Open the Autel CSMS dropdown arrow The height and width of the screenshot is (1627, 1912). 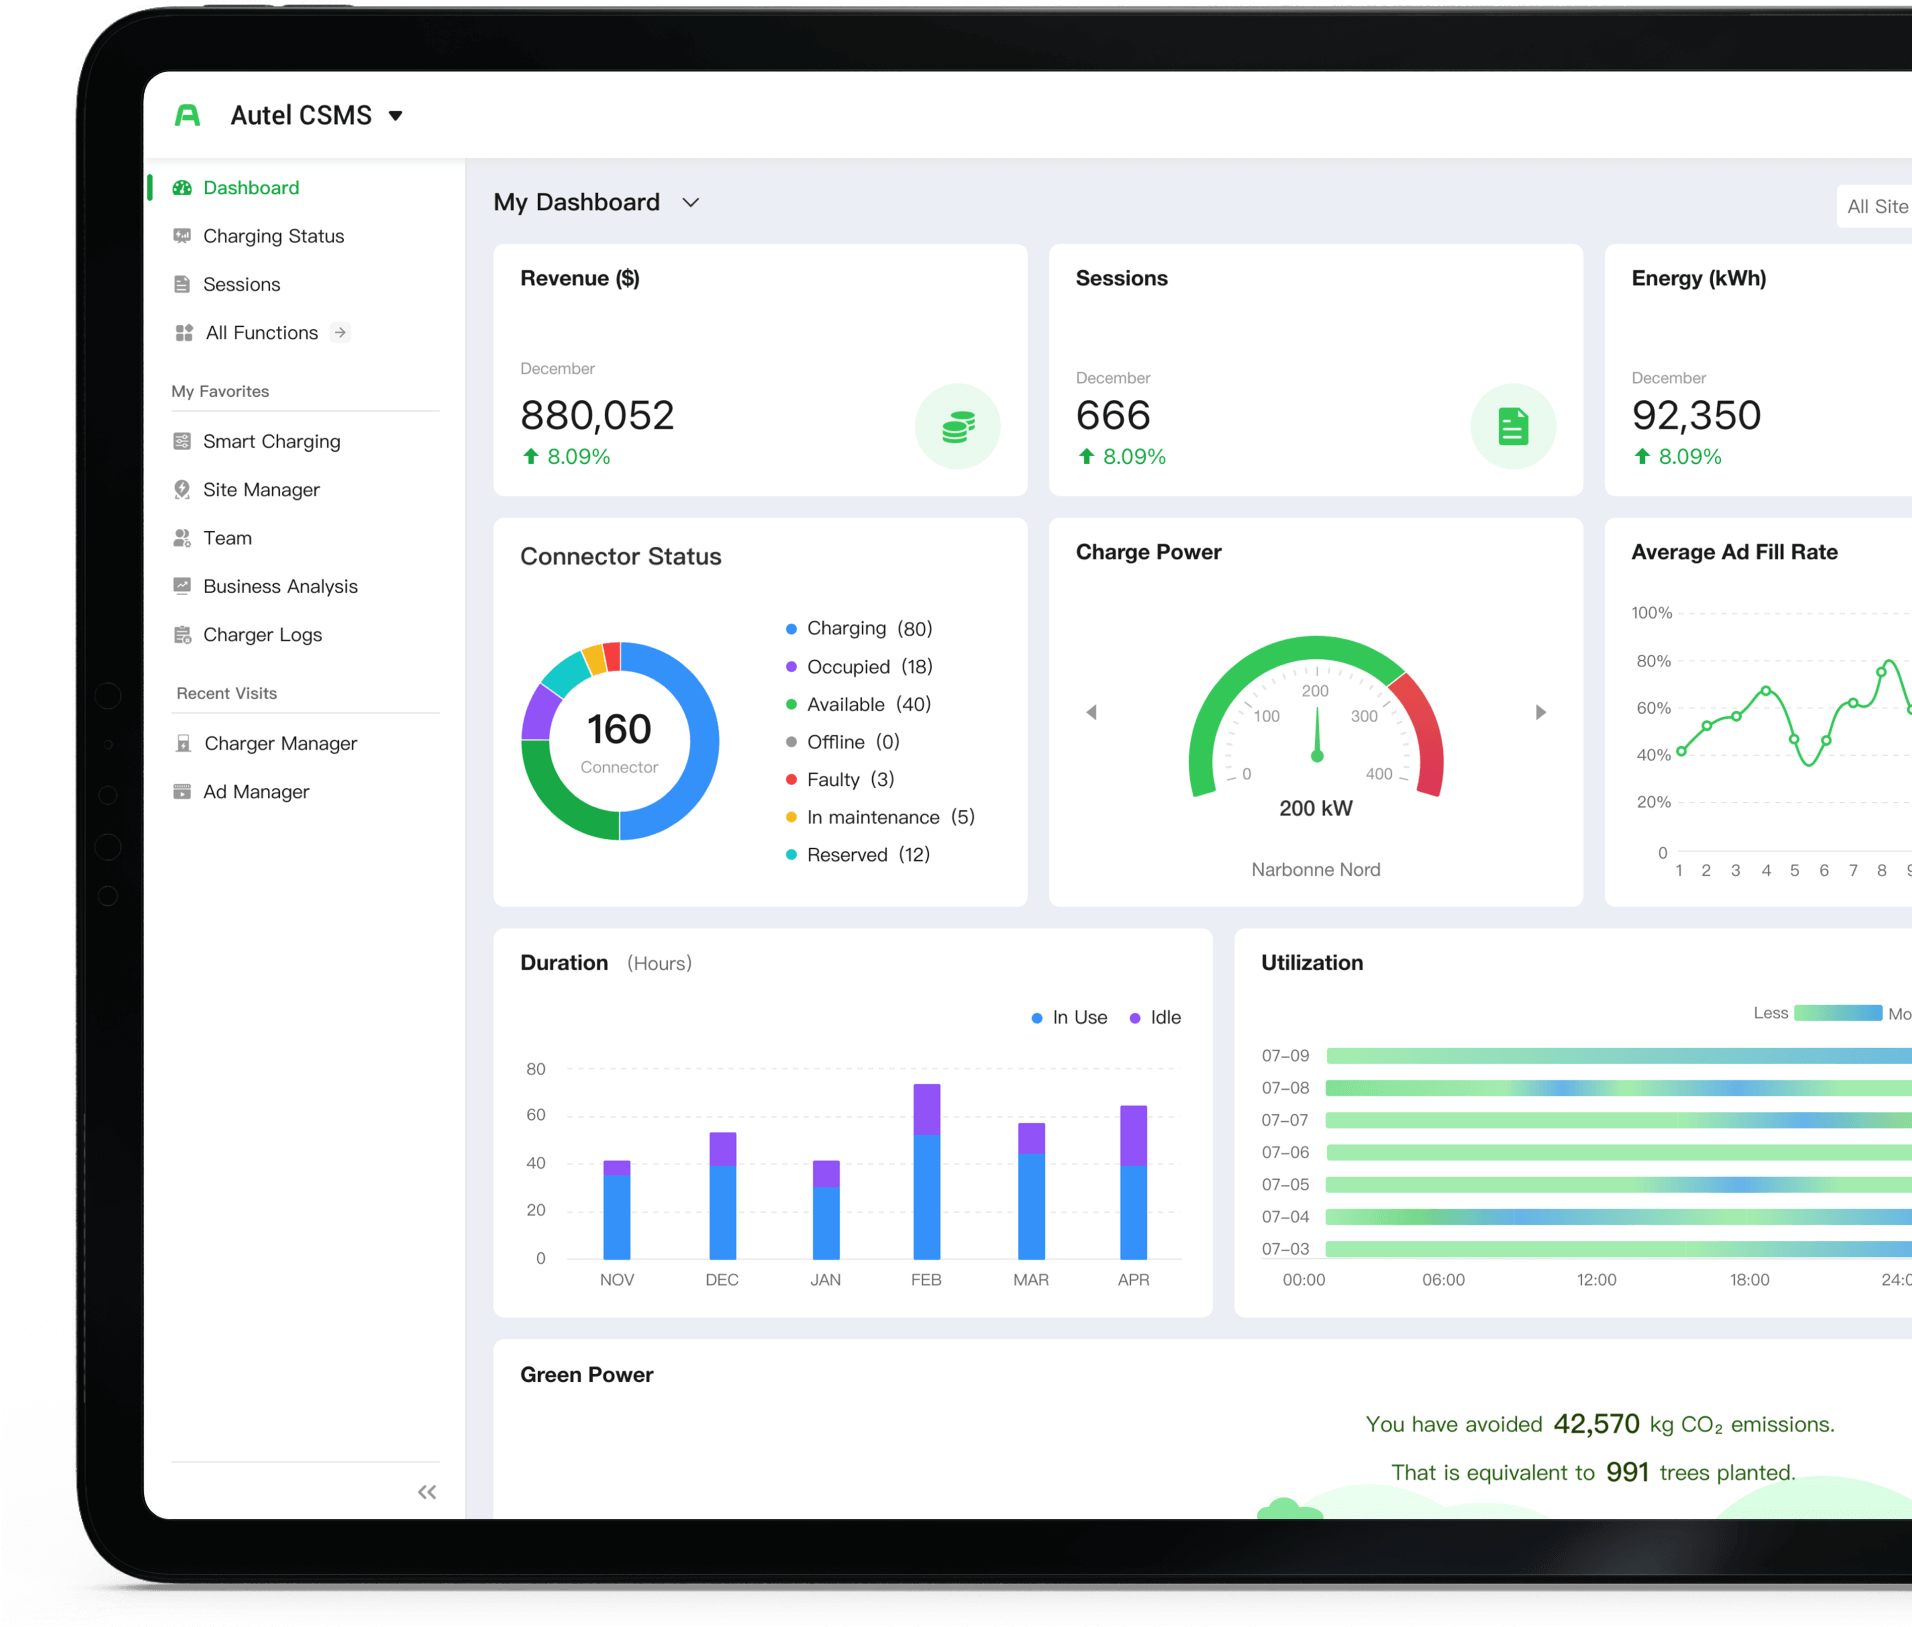(x=396, y=116)
